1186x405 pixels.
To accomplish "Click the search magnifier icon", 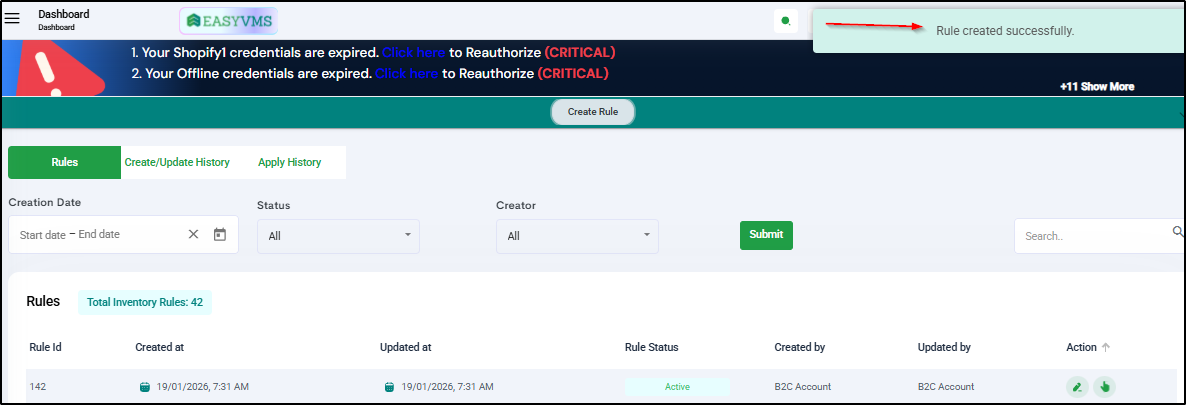I will click(1177, 233).
